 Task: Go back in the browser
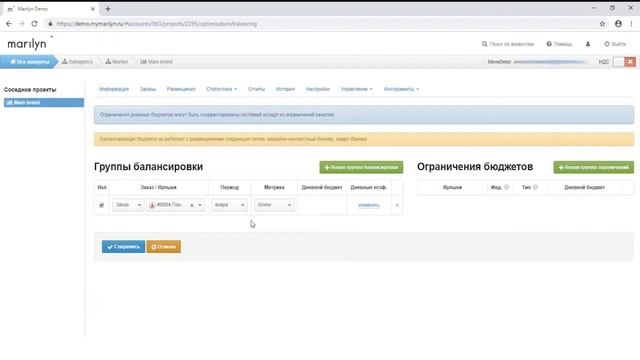point(9,24)
